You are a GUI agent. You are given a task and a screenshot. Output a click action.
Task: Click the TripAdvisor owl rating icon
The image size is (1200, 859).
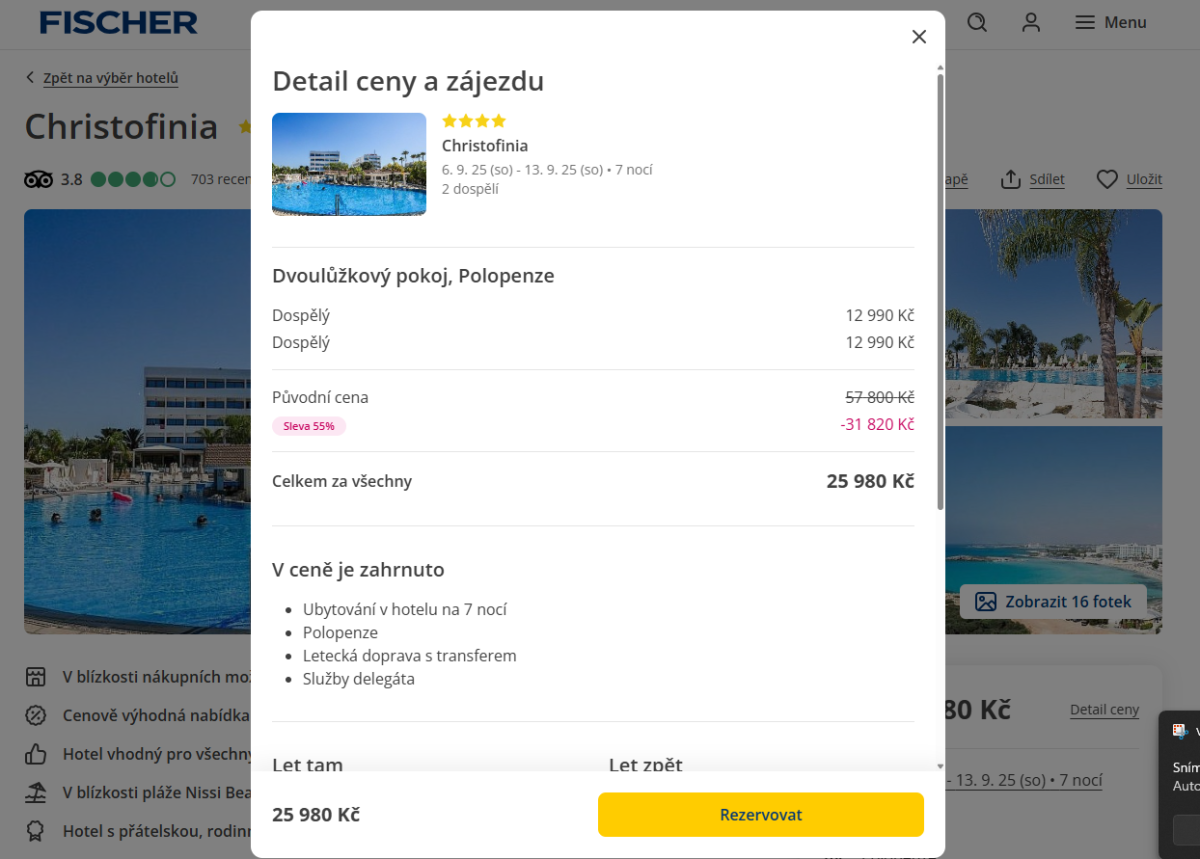(x=38, y=180)
